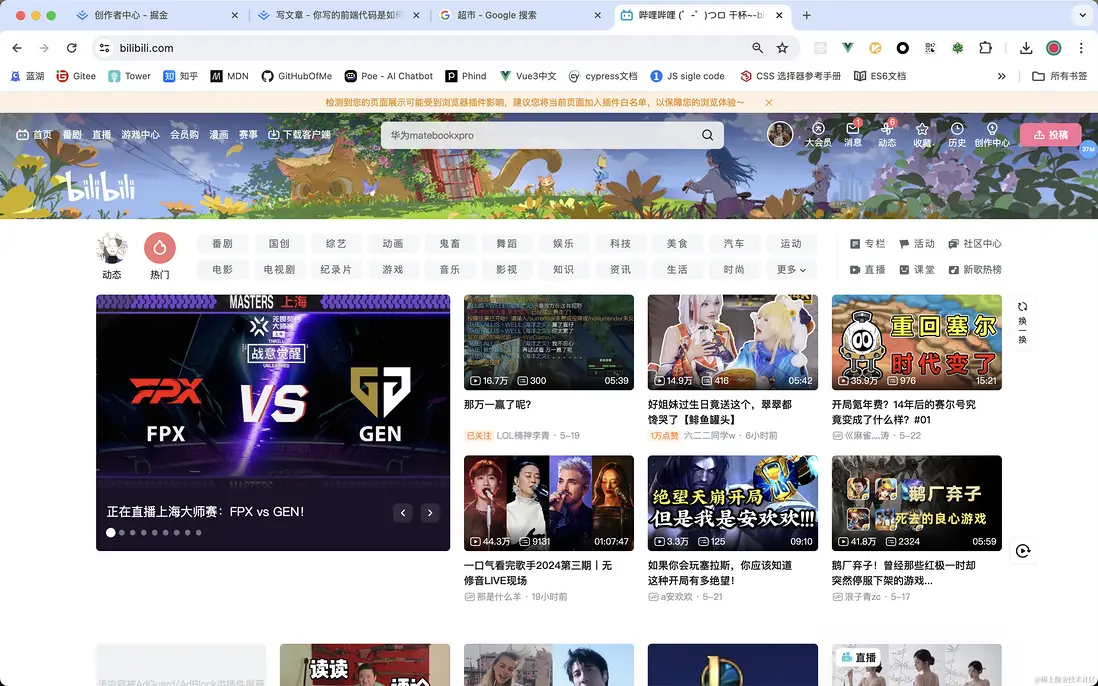The width and height of the screenshot is (1098, 686).
Task: Select the 舞蹈 category
Action: point(506,244)
